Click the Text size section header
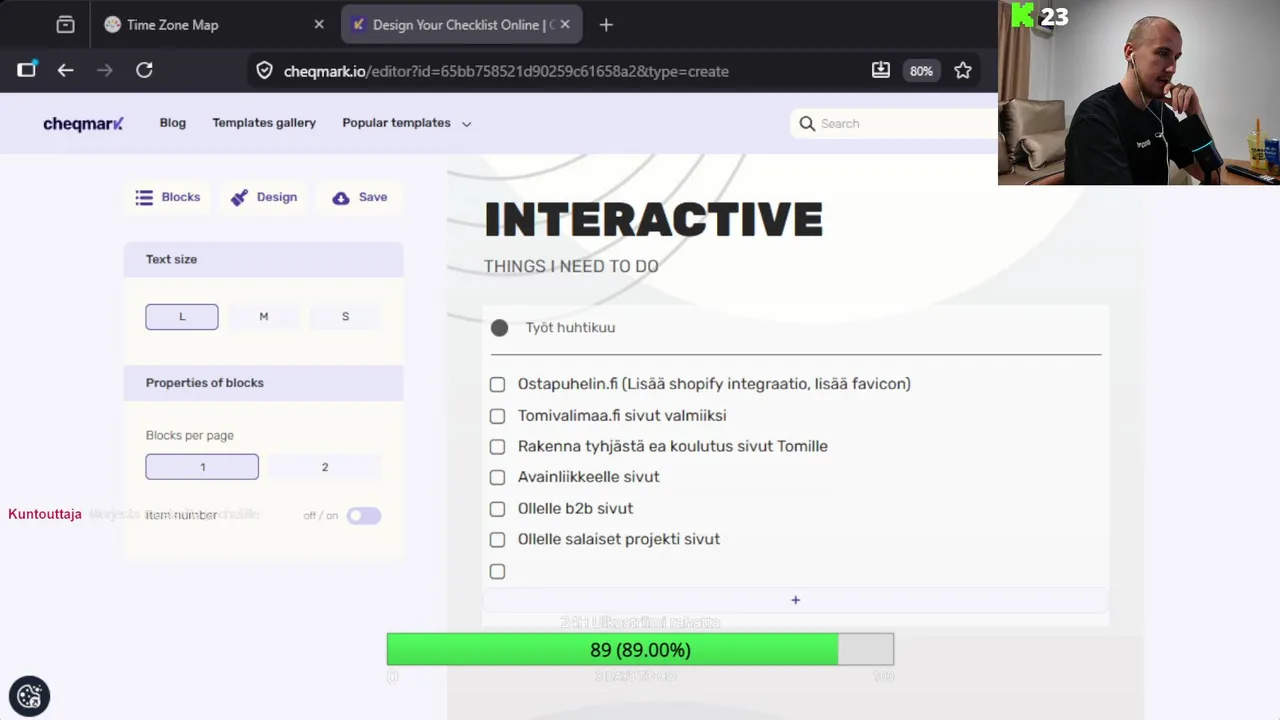The width and height of the screenshot is (1280, 720). pos(264,259)
